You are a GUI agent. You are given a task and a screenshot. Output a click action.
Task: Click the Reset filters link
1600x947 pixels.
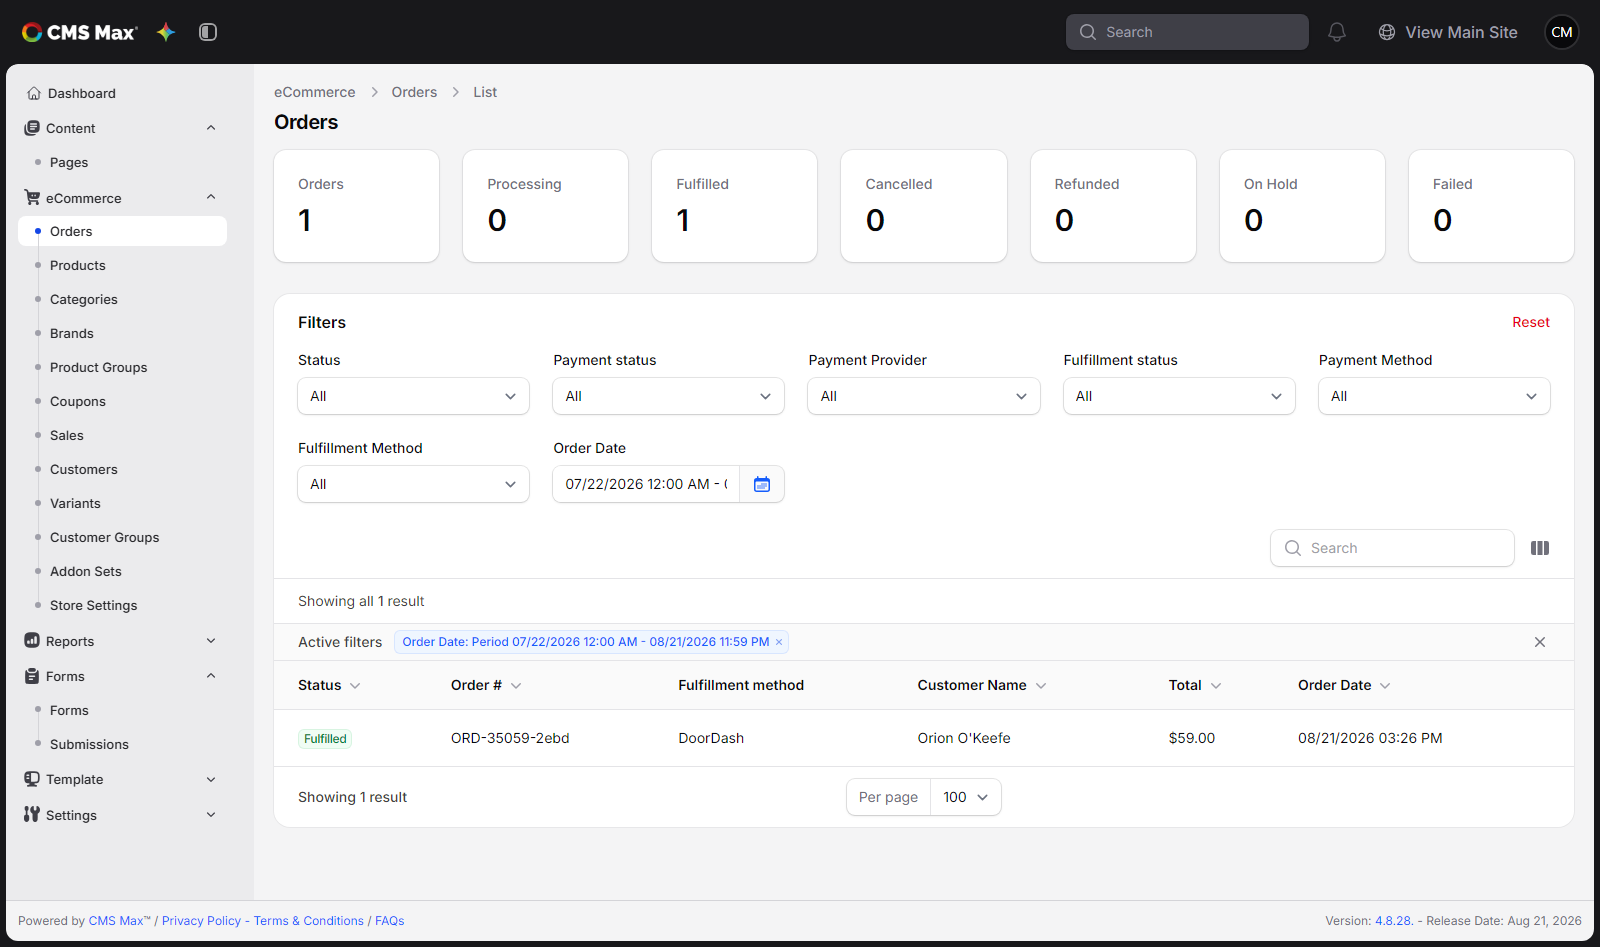[1531, 322]
